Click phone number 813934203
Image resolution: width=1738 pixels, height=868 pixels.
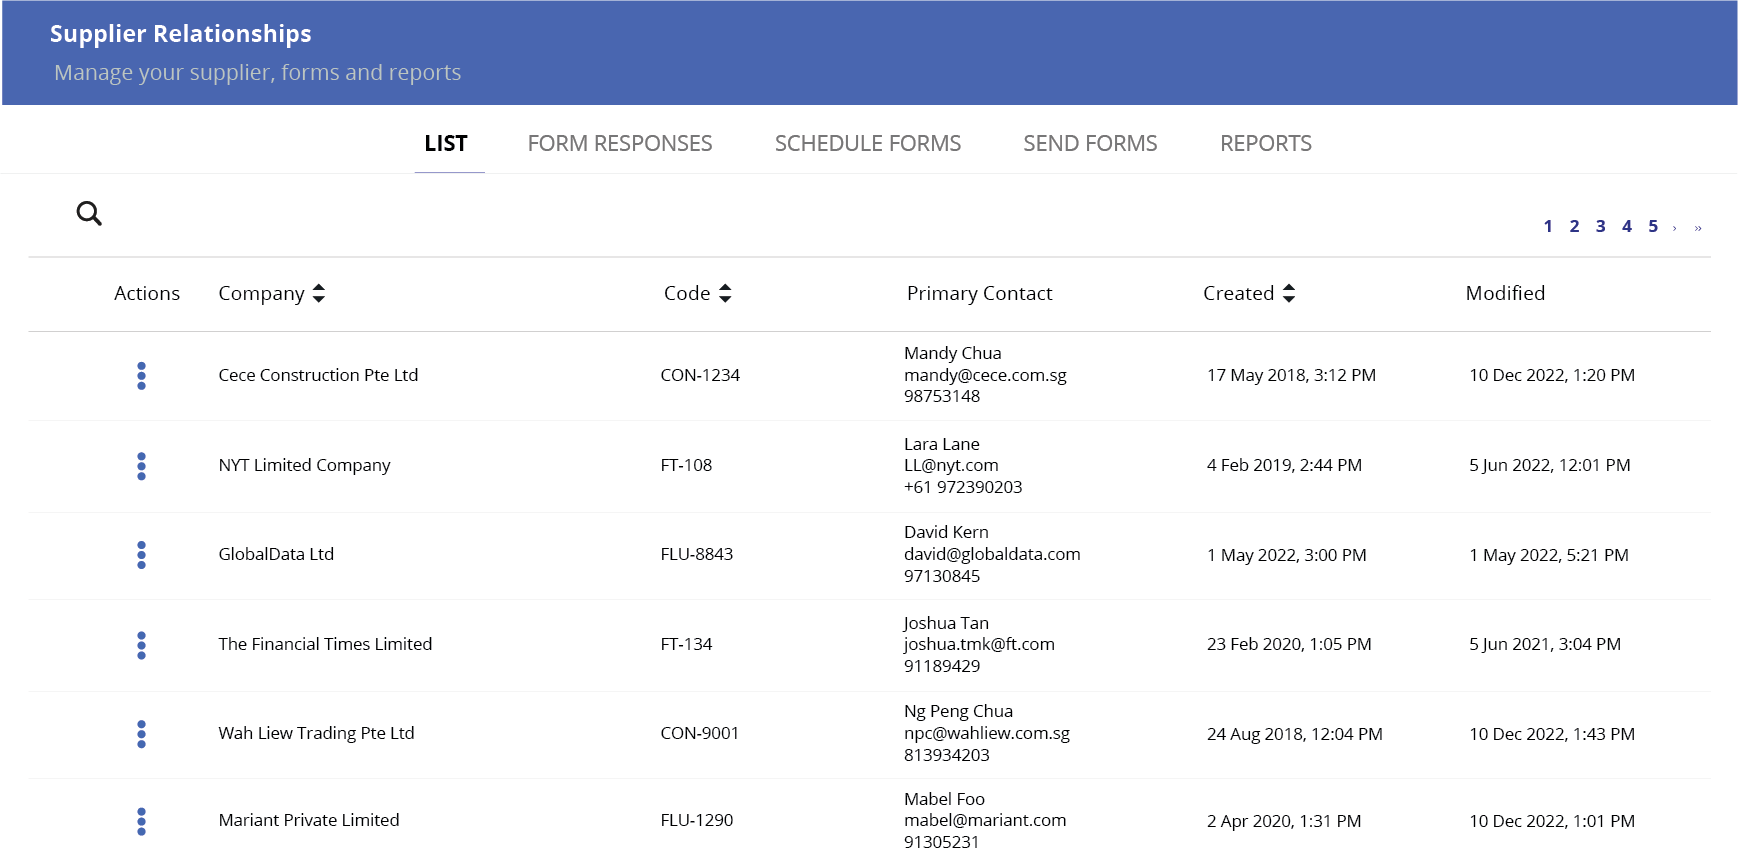tap(947, 755)
